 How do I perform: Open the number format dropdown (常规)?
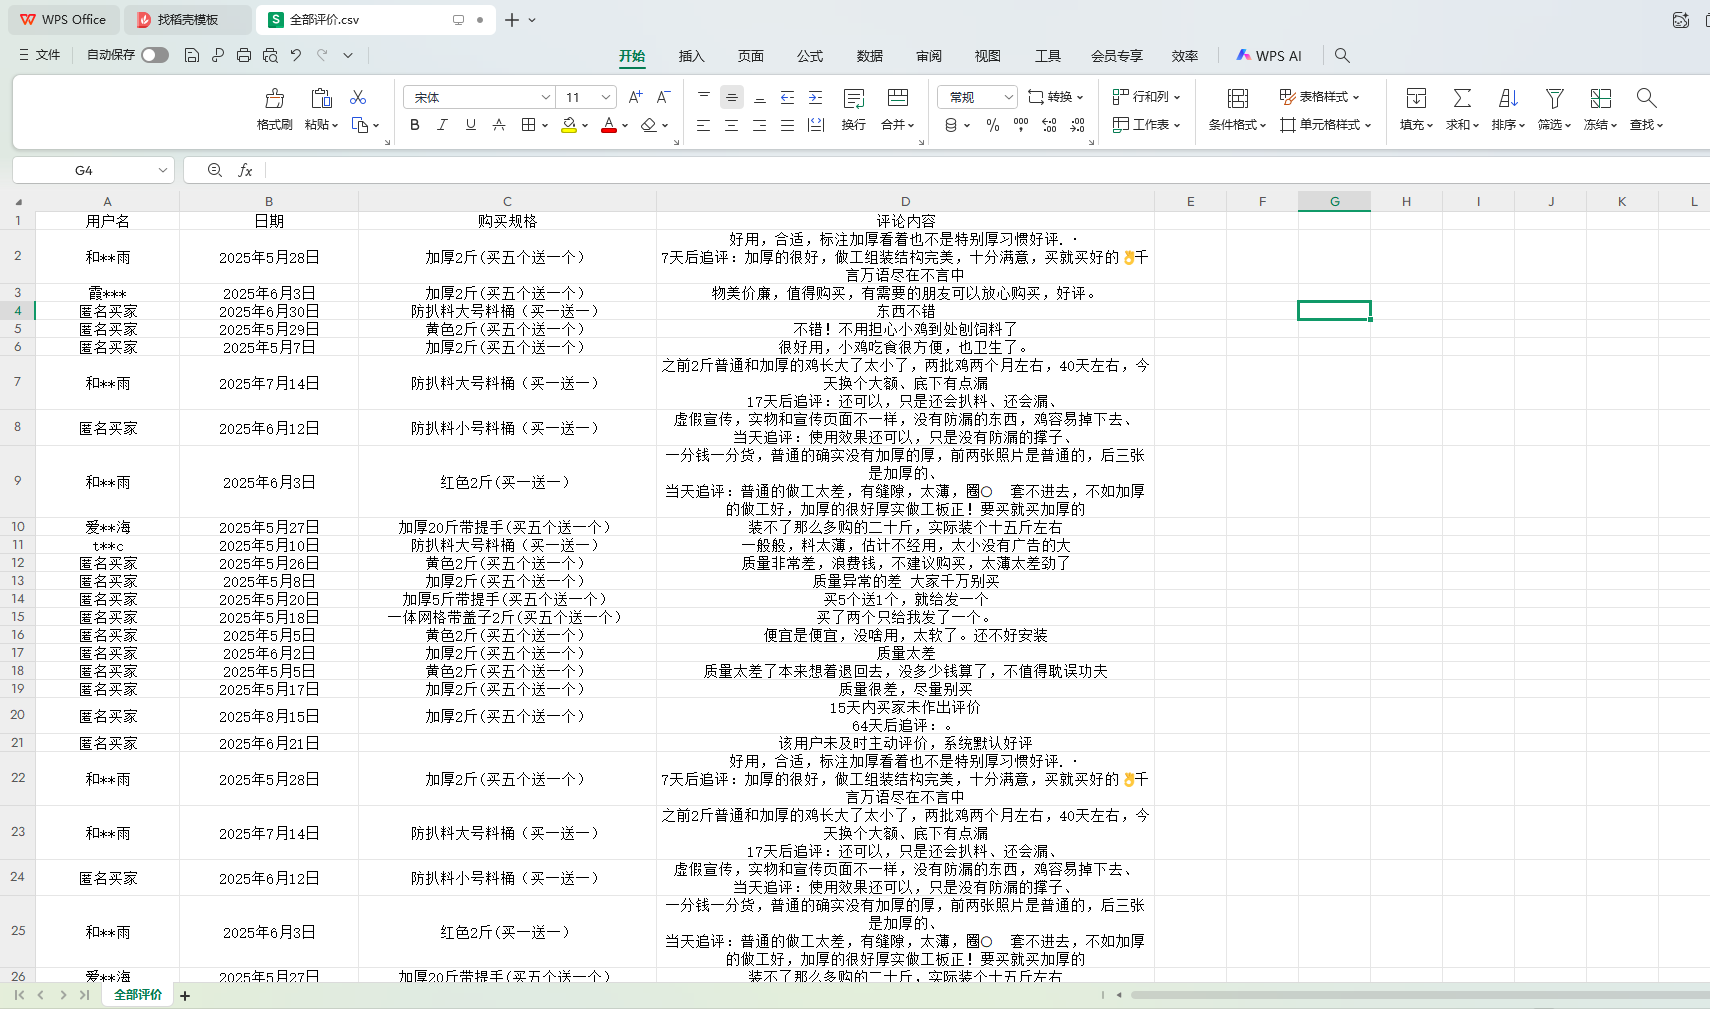pos(1008,97)
